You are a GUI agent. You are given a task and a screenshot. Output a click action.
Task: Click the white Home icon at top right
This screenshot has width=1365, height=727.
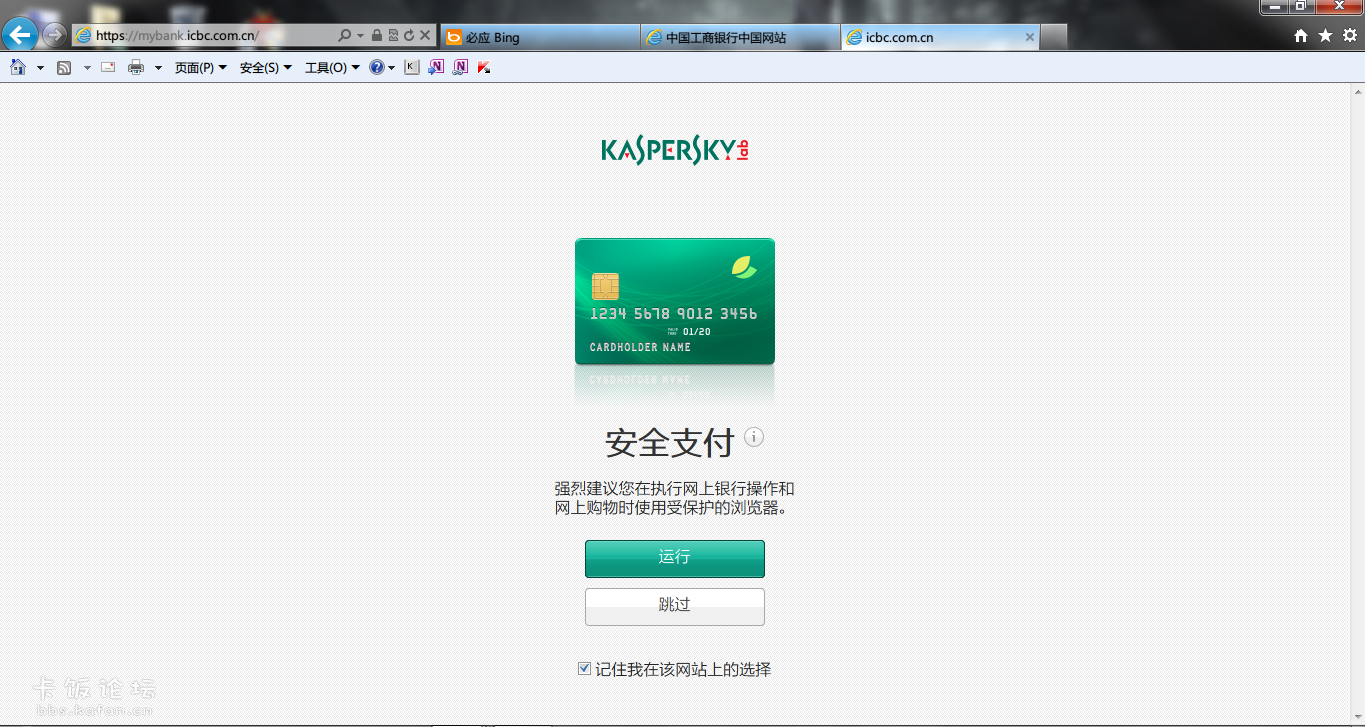point(1301,36)
